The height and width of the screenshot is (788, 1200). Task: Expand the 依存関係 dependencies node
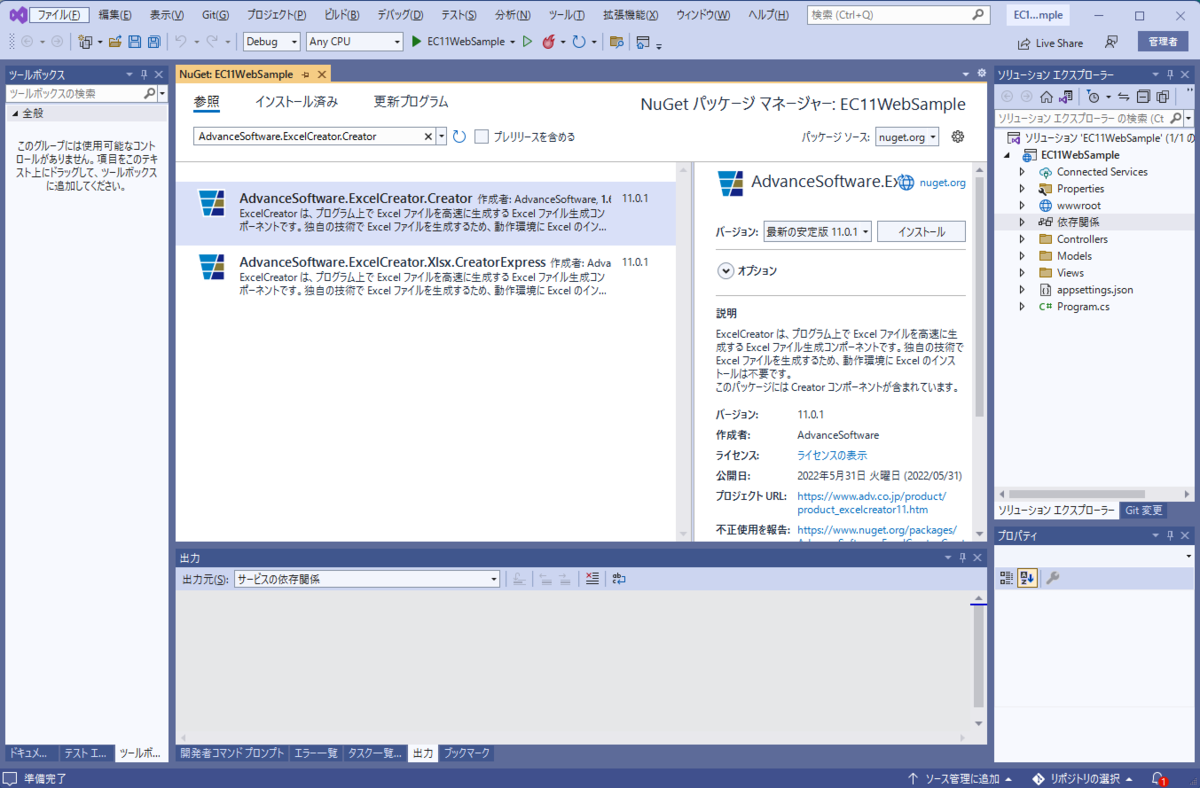point(1022,222)
